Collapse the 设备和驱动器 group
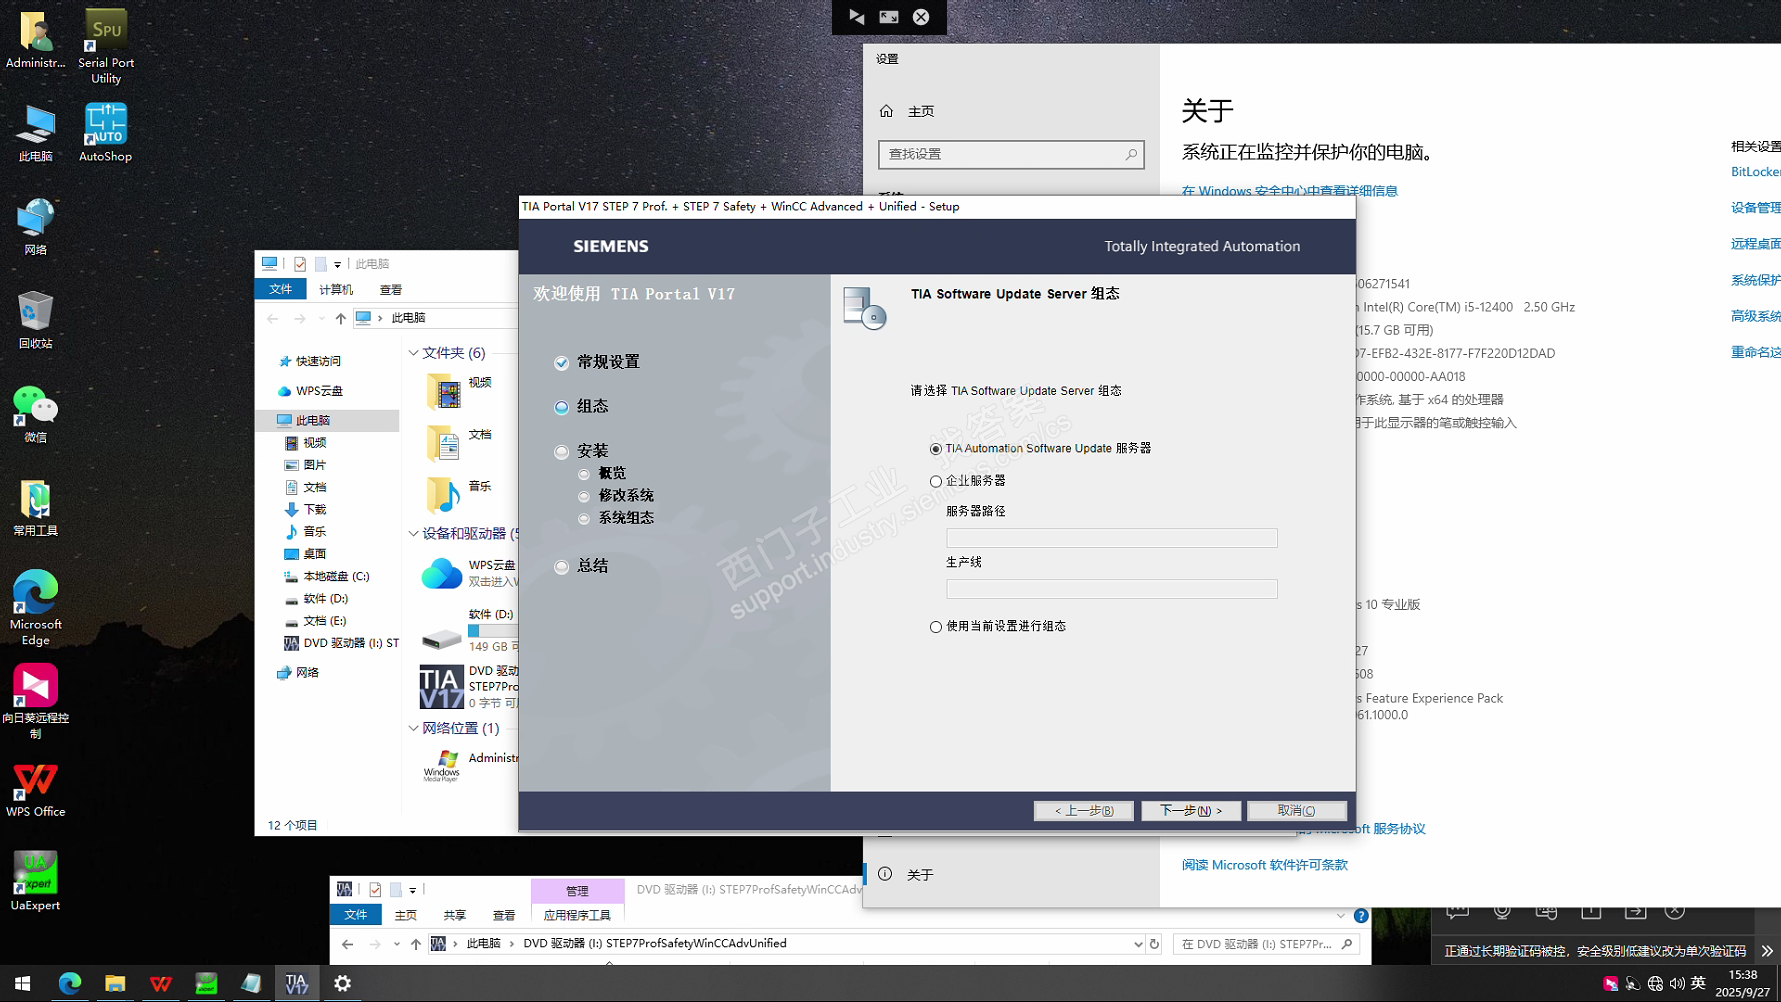The image size is (1781, 1002). click(414, 534)
